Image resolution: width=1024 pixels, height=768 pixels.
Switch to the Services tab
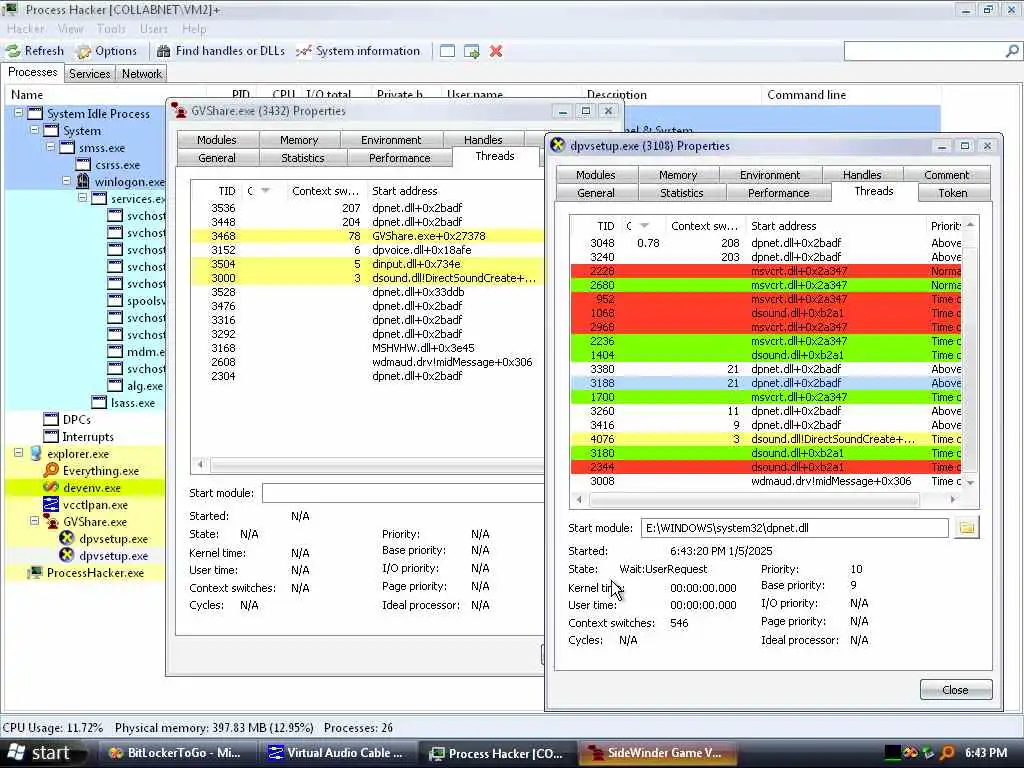(x=89, y=74)
